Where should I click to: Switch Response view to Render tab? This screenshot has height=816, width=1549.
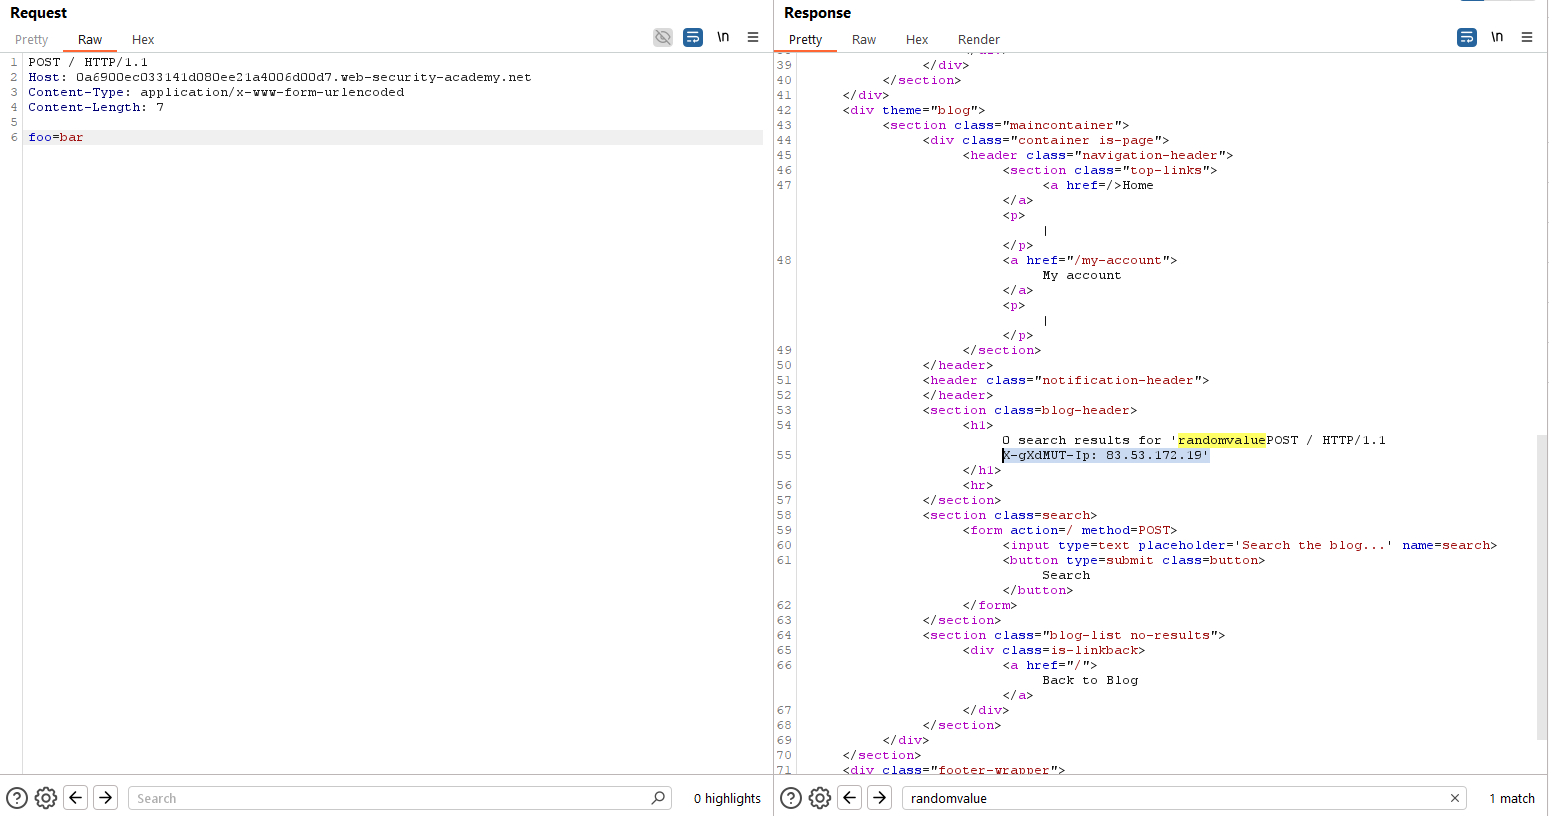[x=978, y=40]
